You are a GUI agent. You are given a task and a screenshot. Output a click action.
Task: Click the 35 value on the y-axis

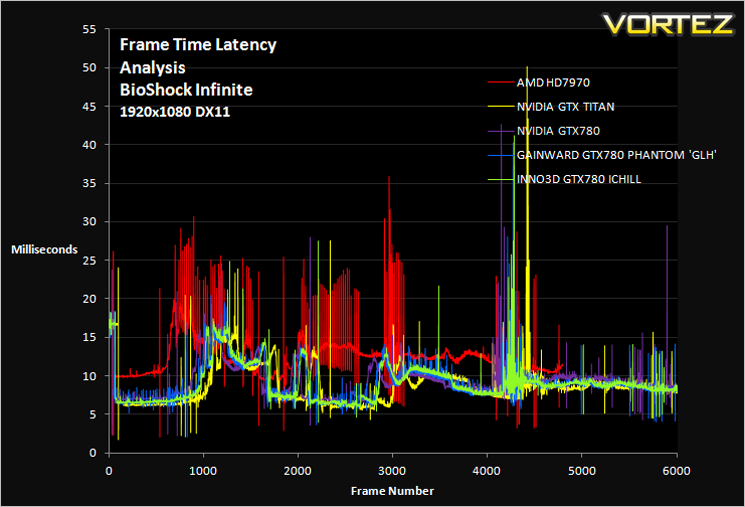click(x=89, y=183)
